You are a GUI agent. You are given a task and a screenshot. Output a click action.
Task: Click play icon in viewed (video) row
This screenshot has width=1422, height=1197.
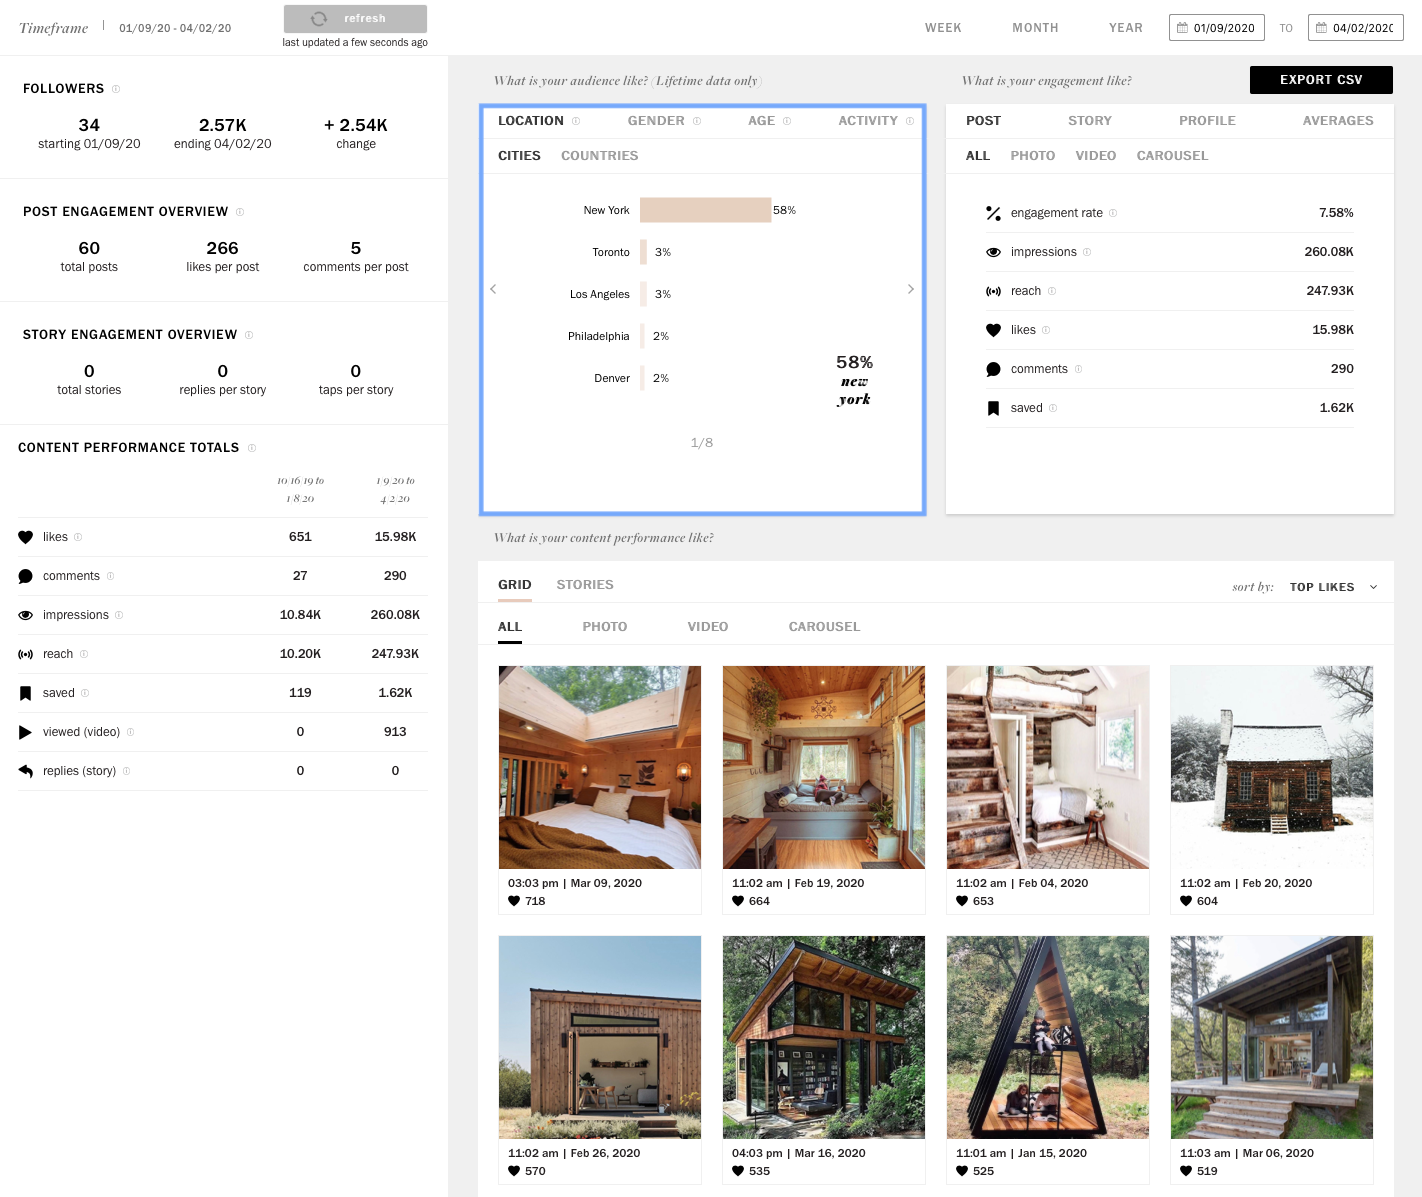(26, 732)
